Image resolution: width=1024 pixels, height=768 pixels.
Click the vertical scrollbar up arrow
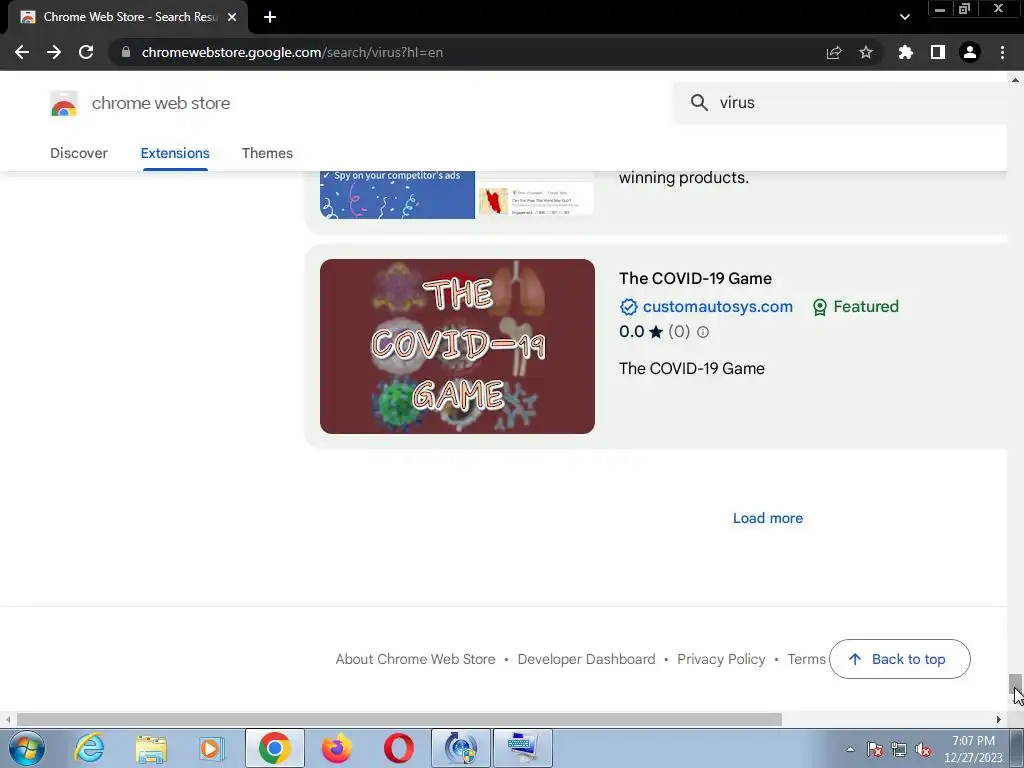(x=1015, y=80)
